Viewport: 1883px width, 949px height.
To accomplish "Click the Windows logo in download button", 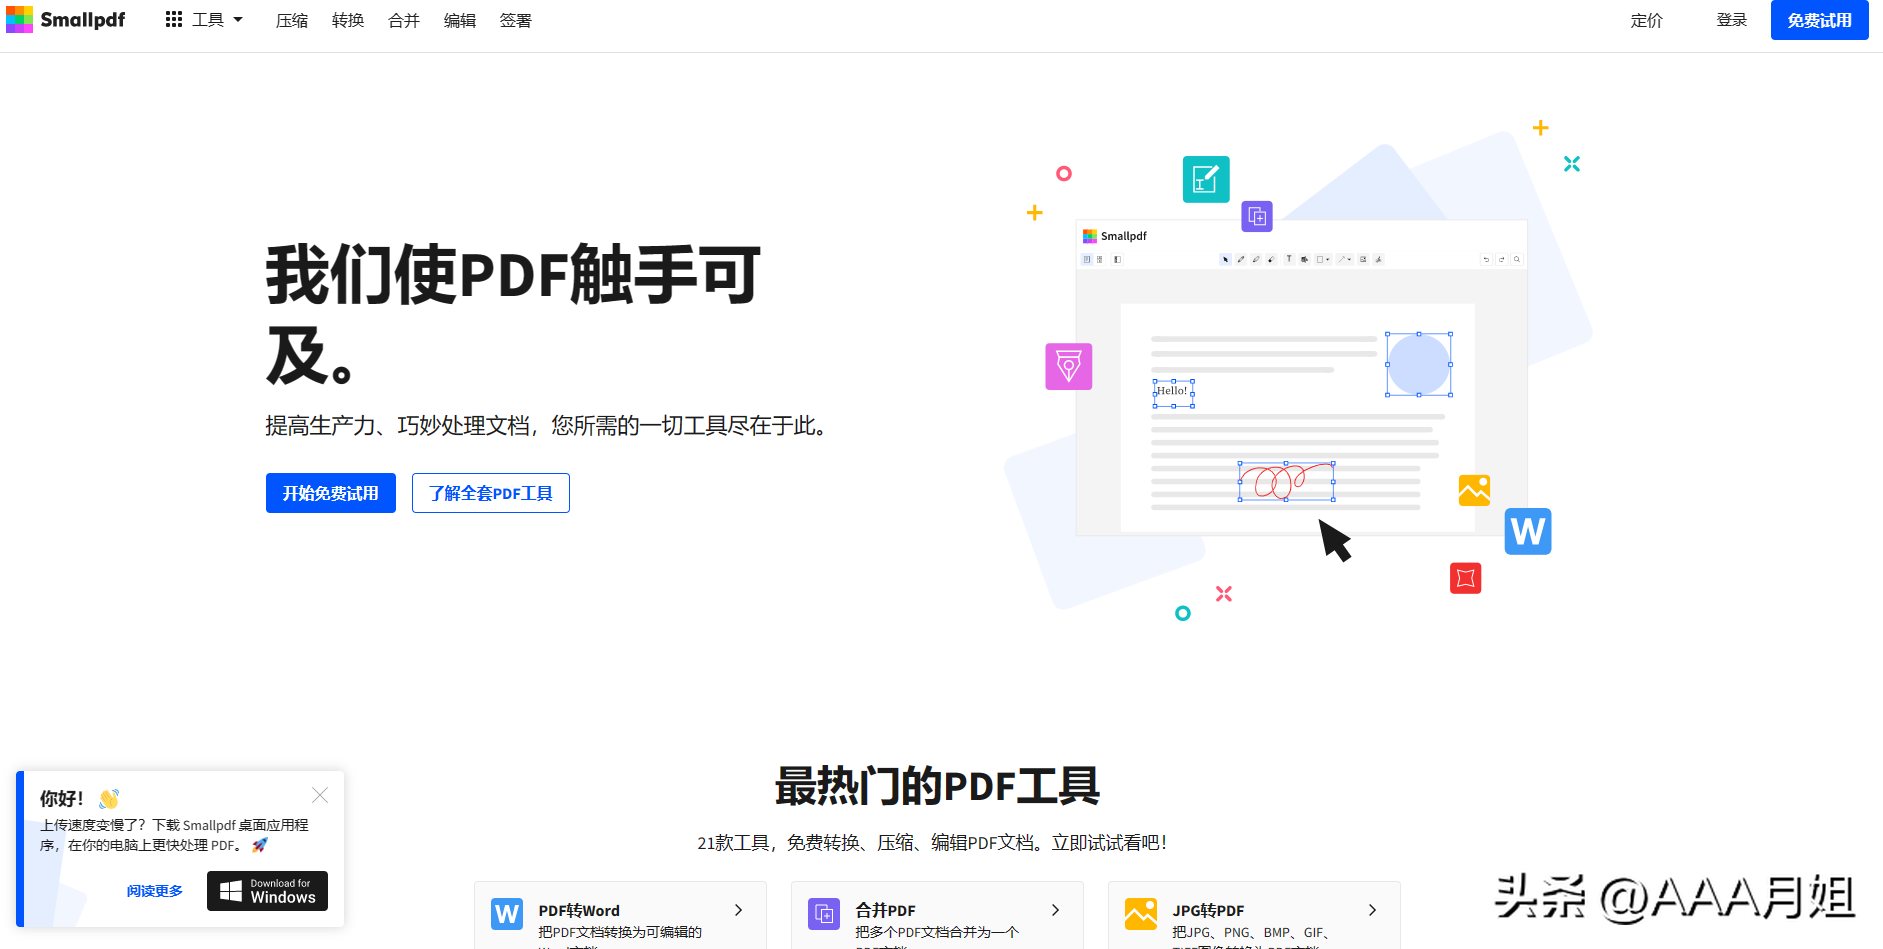I will pyautogui.click(x=231, y=891).
